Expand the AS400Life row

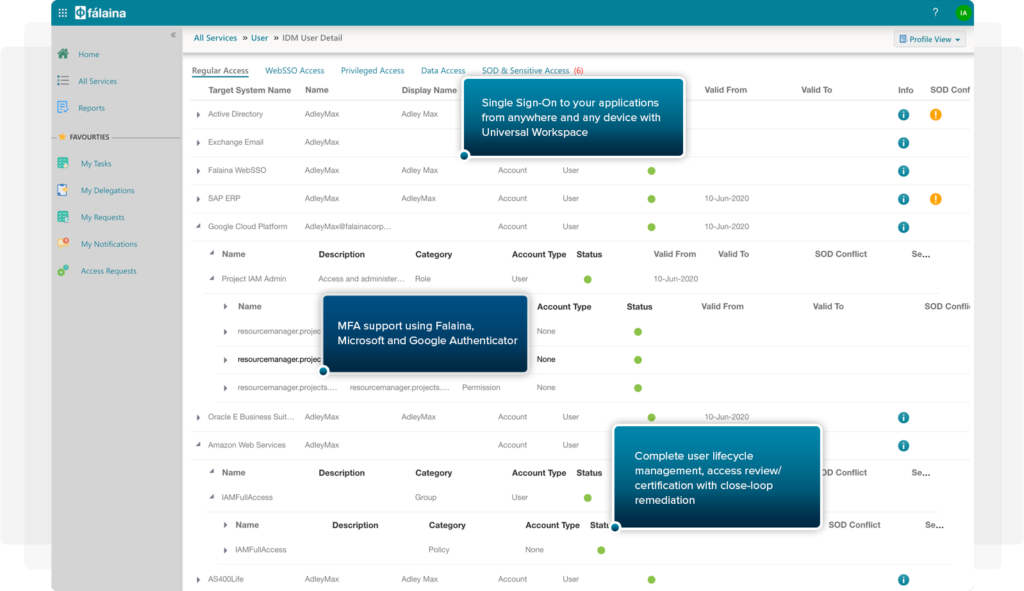click(x=198, y=580)
